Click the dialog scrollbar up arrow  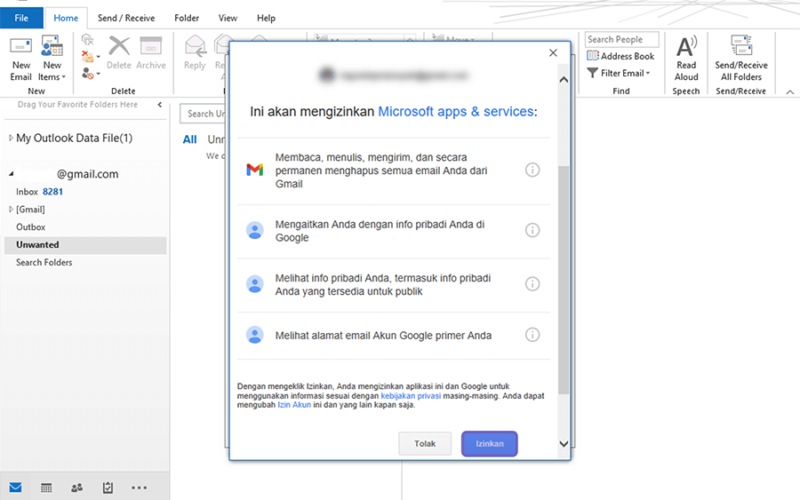pos(563,80)
